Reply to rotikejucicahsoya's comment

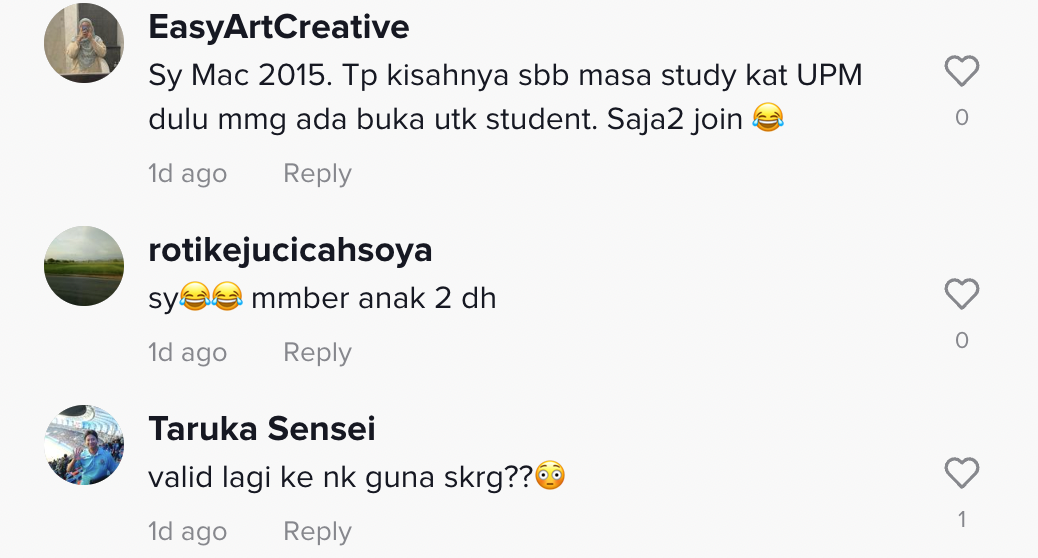[317, 353]
